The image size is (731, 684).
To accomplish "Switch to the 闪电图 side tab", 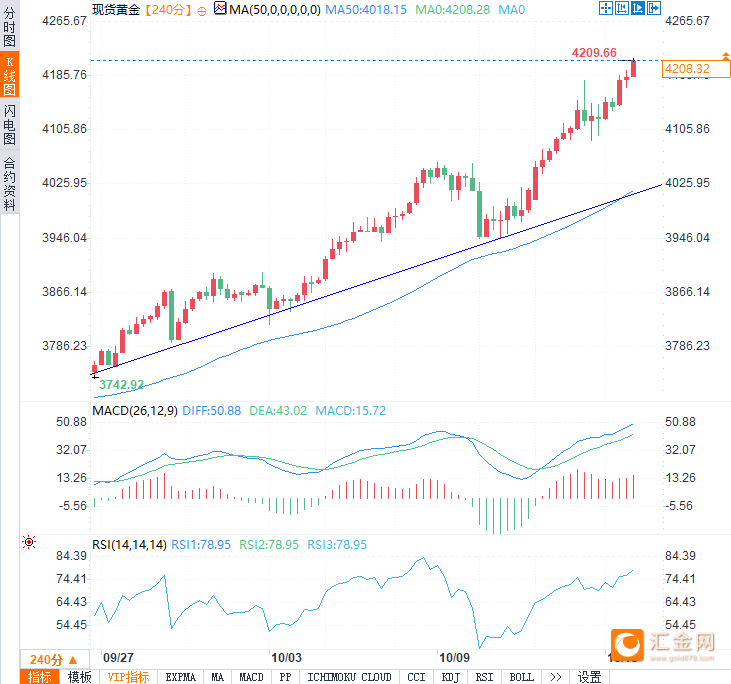I will click(9, 124).
